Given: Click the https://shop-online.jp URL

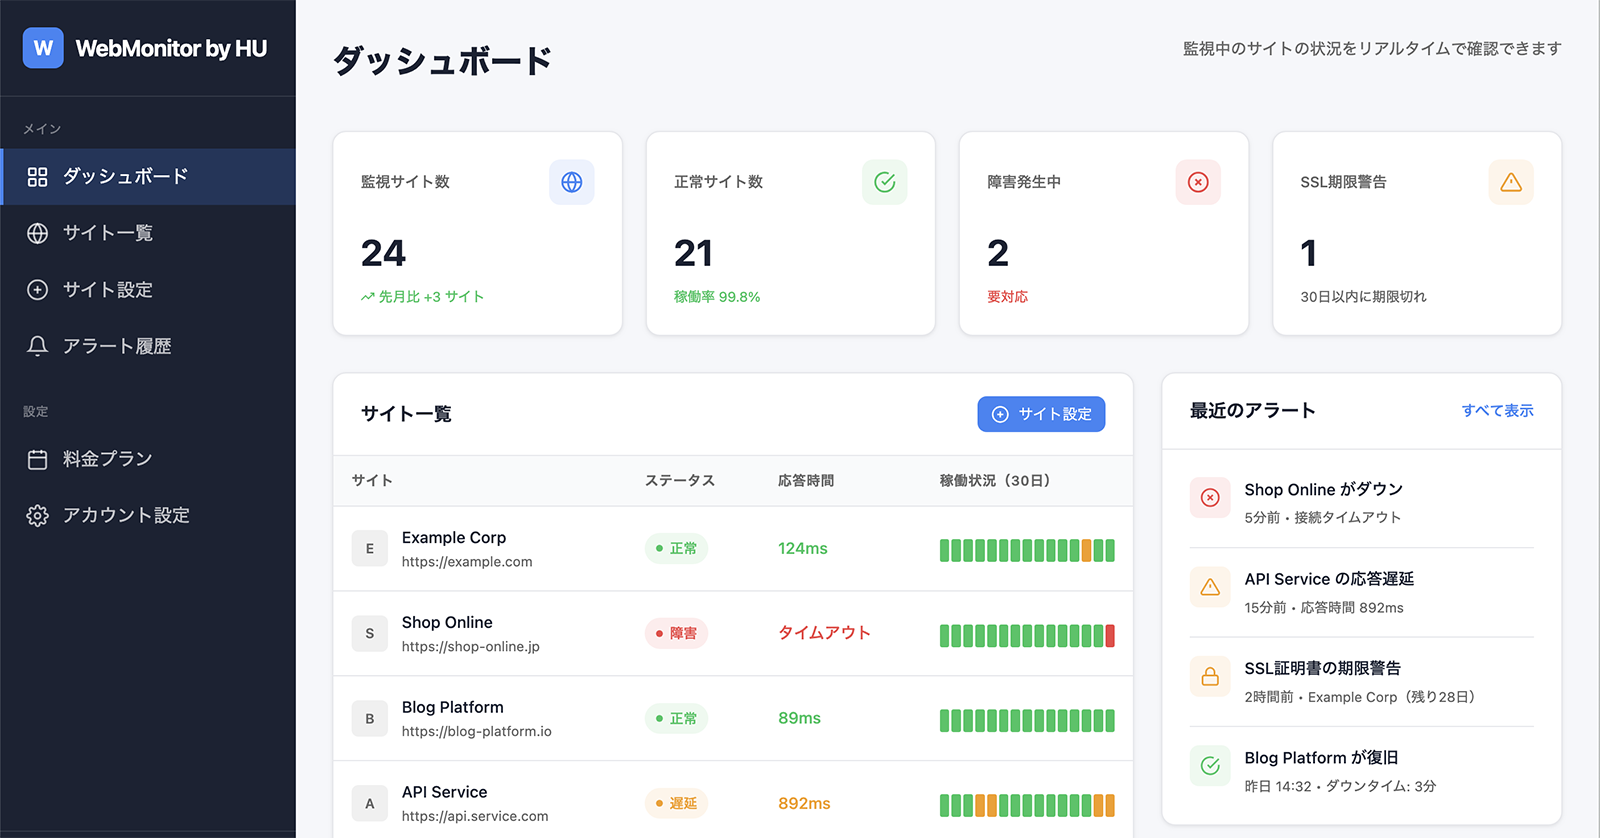Looking at the screenshot, I should pyautogui.click(x=471, y=647).
